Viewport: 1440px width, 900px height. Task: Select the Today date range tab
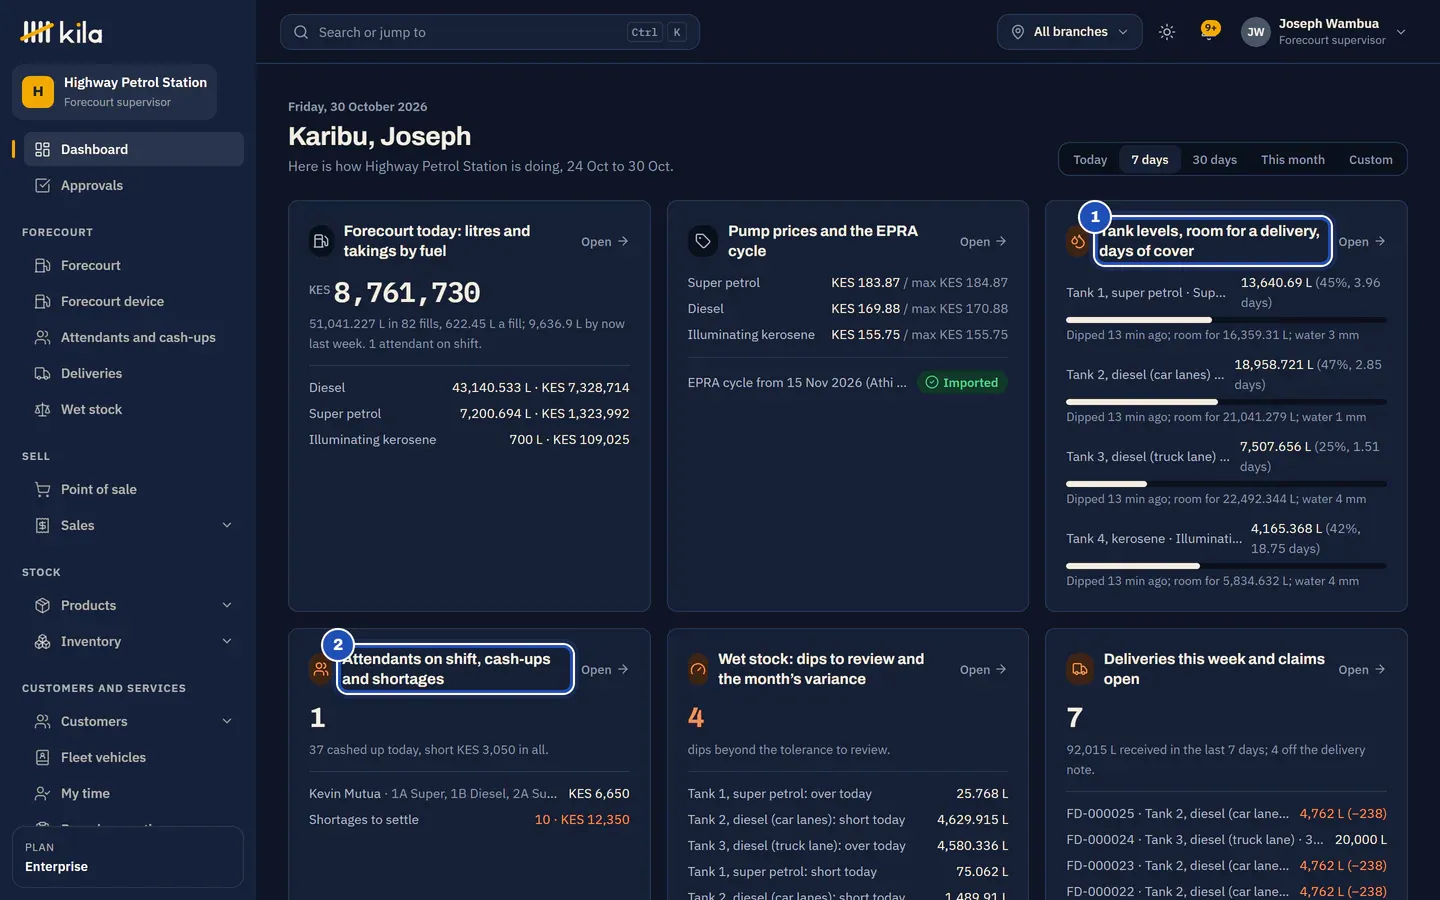(x=1090, y=159)
